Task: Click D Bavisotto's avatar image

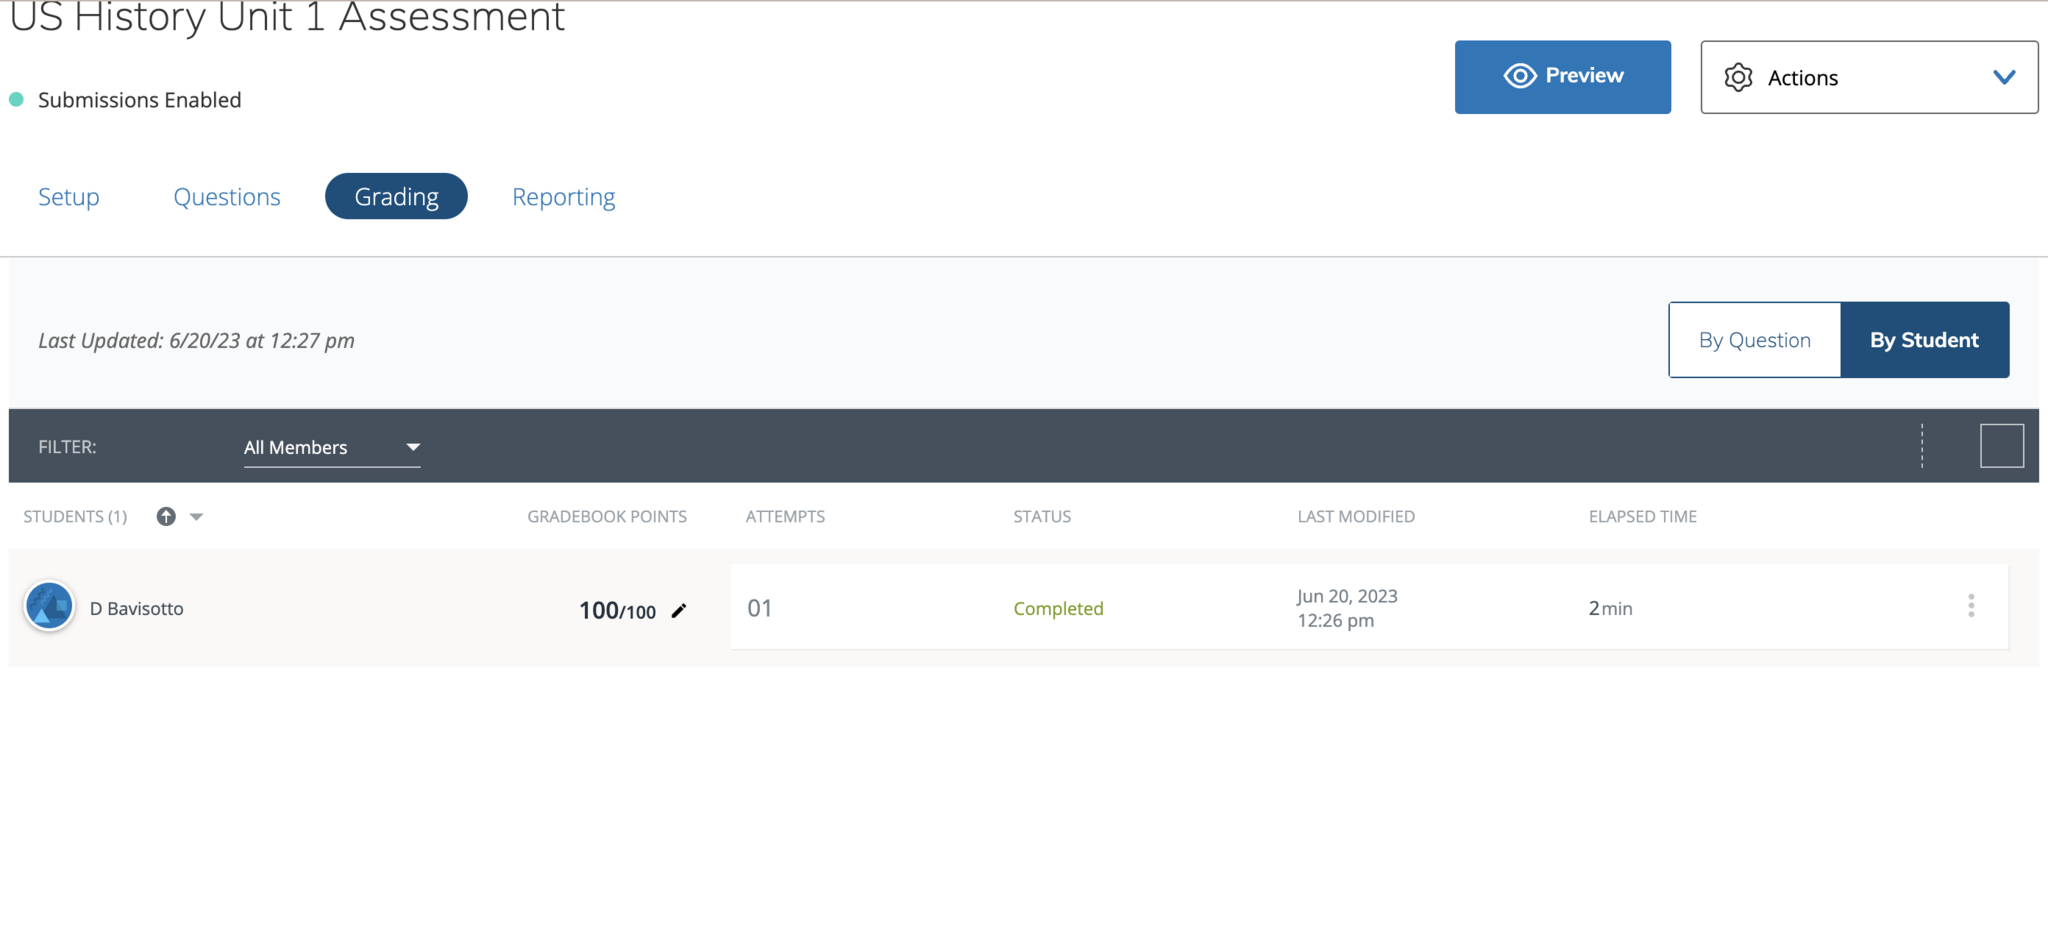Action: tap(49, 607)
